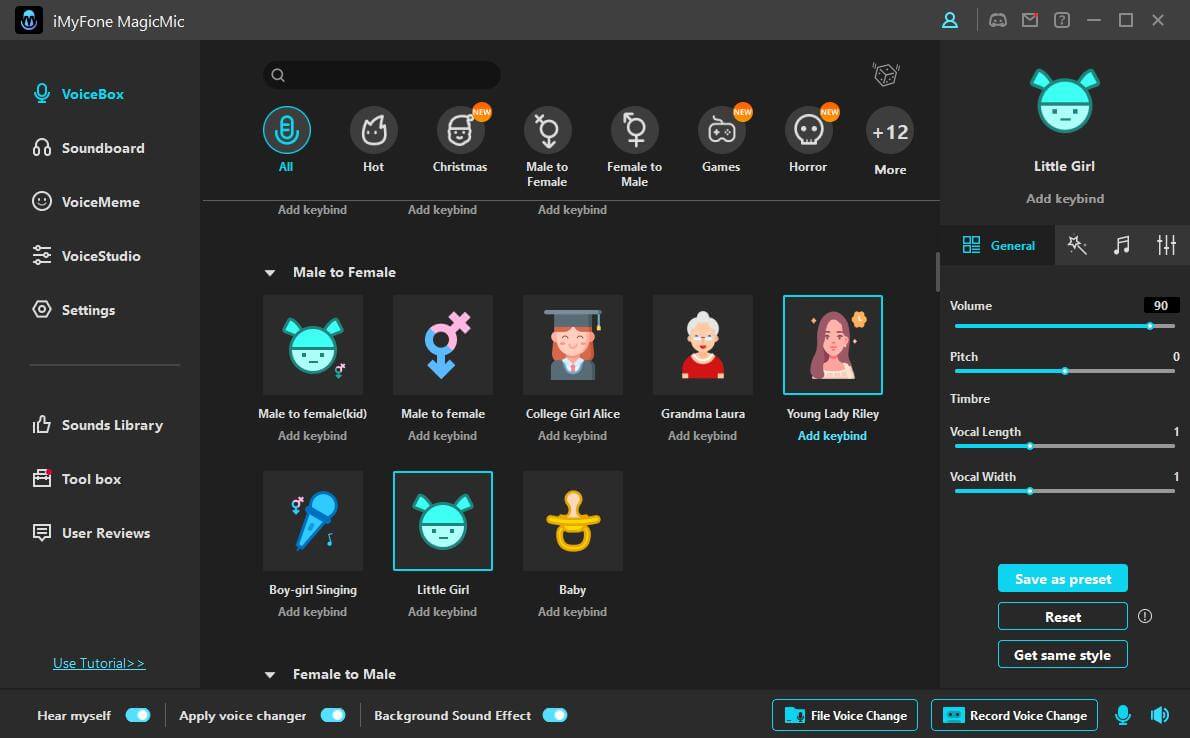The image size is (1190, 738).
Task: Add keybind for College Girl Alice
Action: click(572, 436)
